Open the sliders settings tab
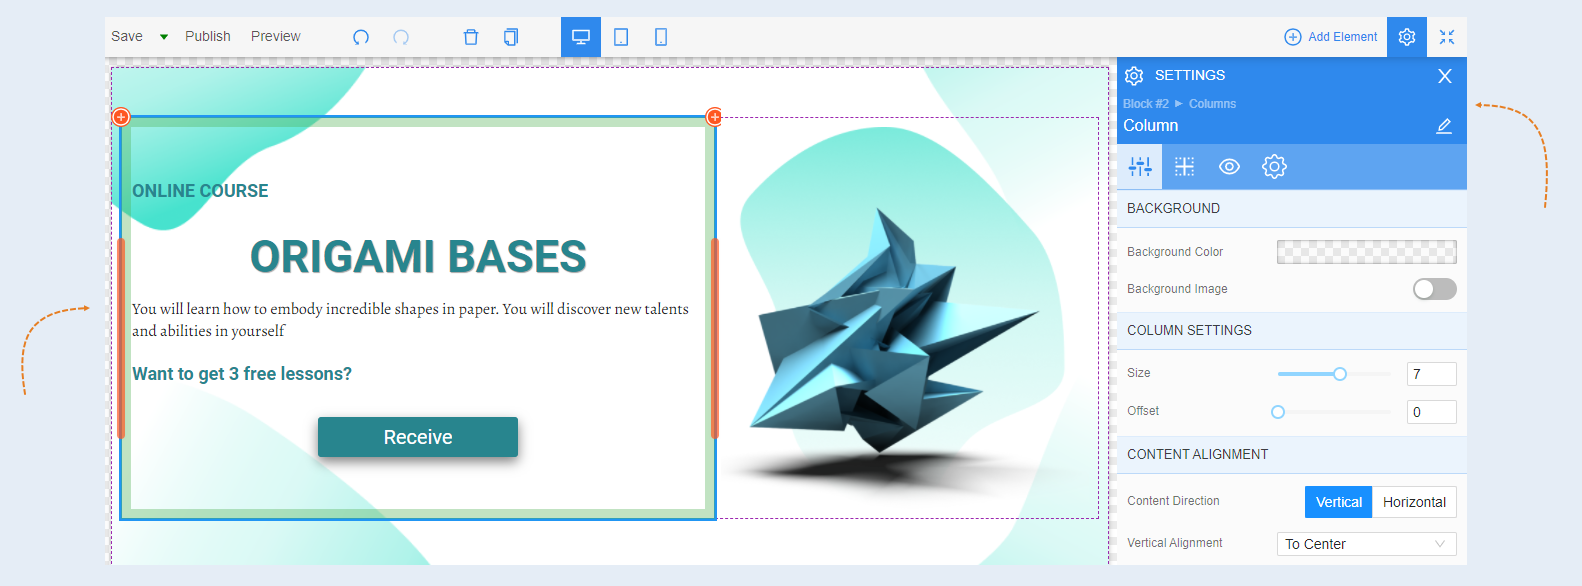The width and height of the screenshot is (1582, 586). click(1140, 167)
